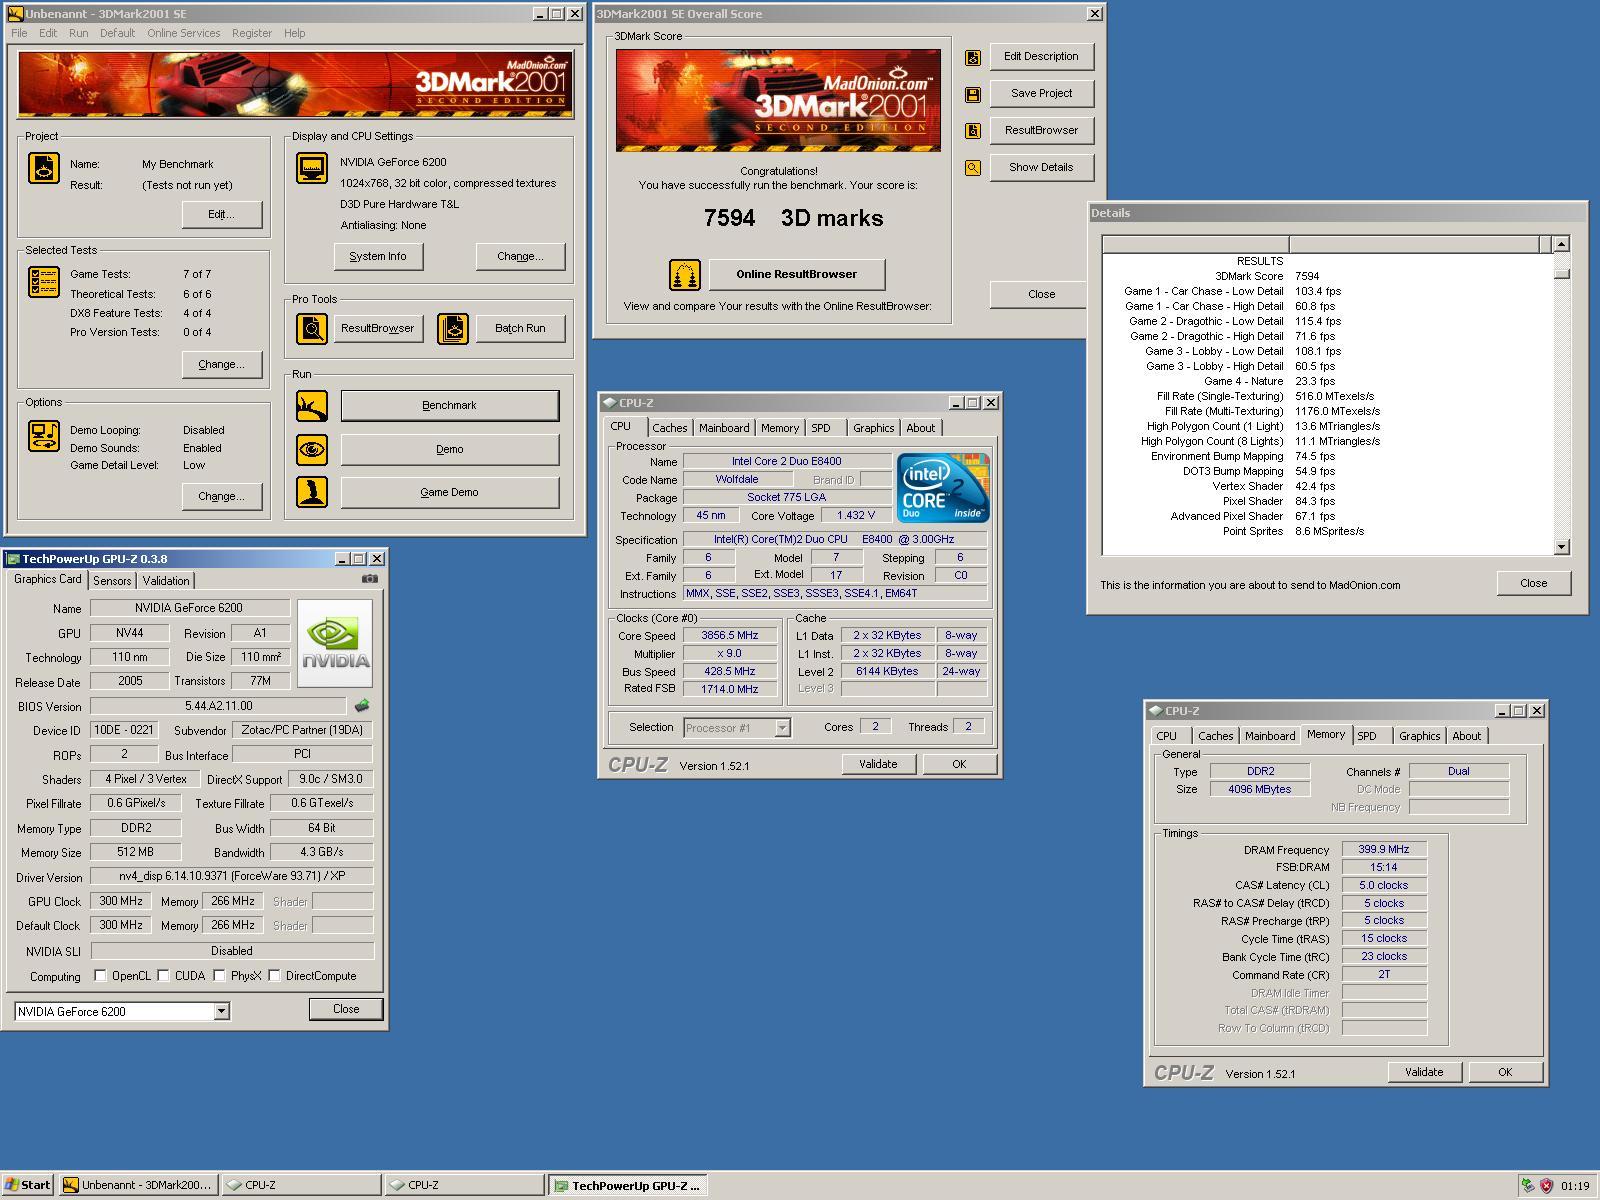This screenshot has width=1600, height=1200.
Task: Click the network tray icon in taskbar
Action: pos(1527,1185)
